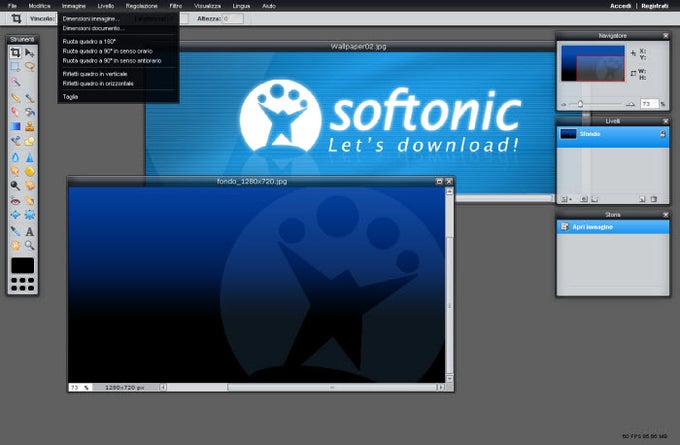Choose Ruota quadro a 180°
The image size is (680, 445).
pyautogui.click(x=118, y=42)
